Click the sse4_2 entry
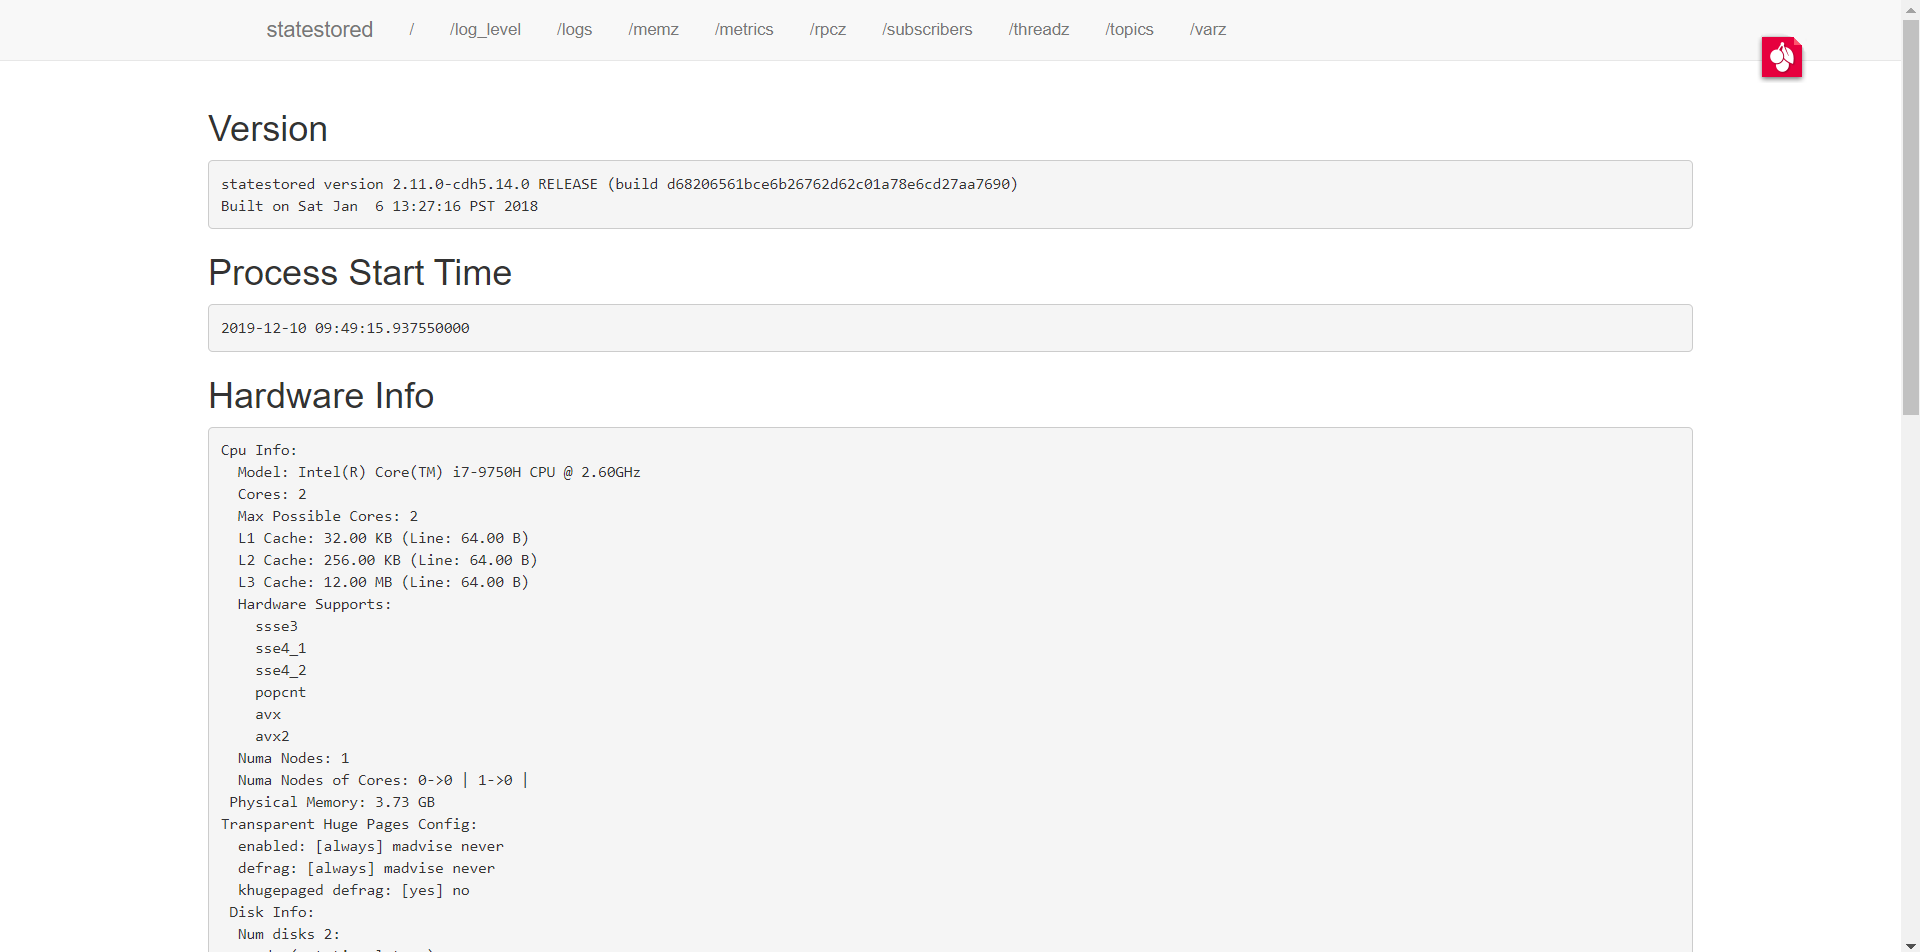The height and width of the screenshot is (952, 1920). click(x=280, y=670)
